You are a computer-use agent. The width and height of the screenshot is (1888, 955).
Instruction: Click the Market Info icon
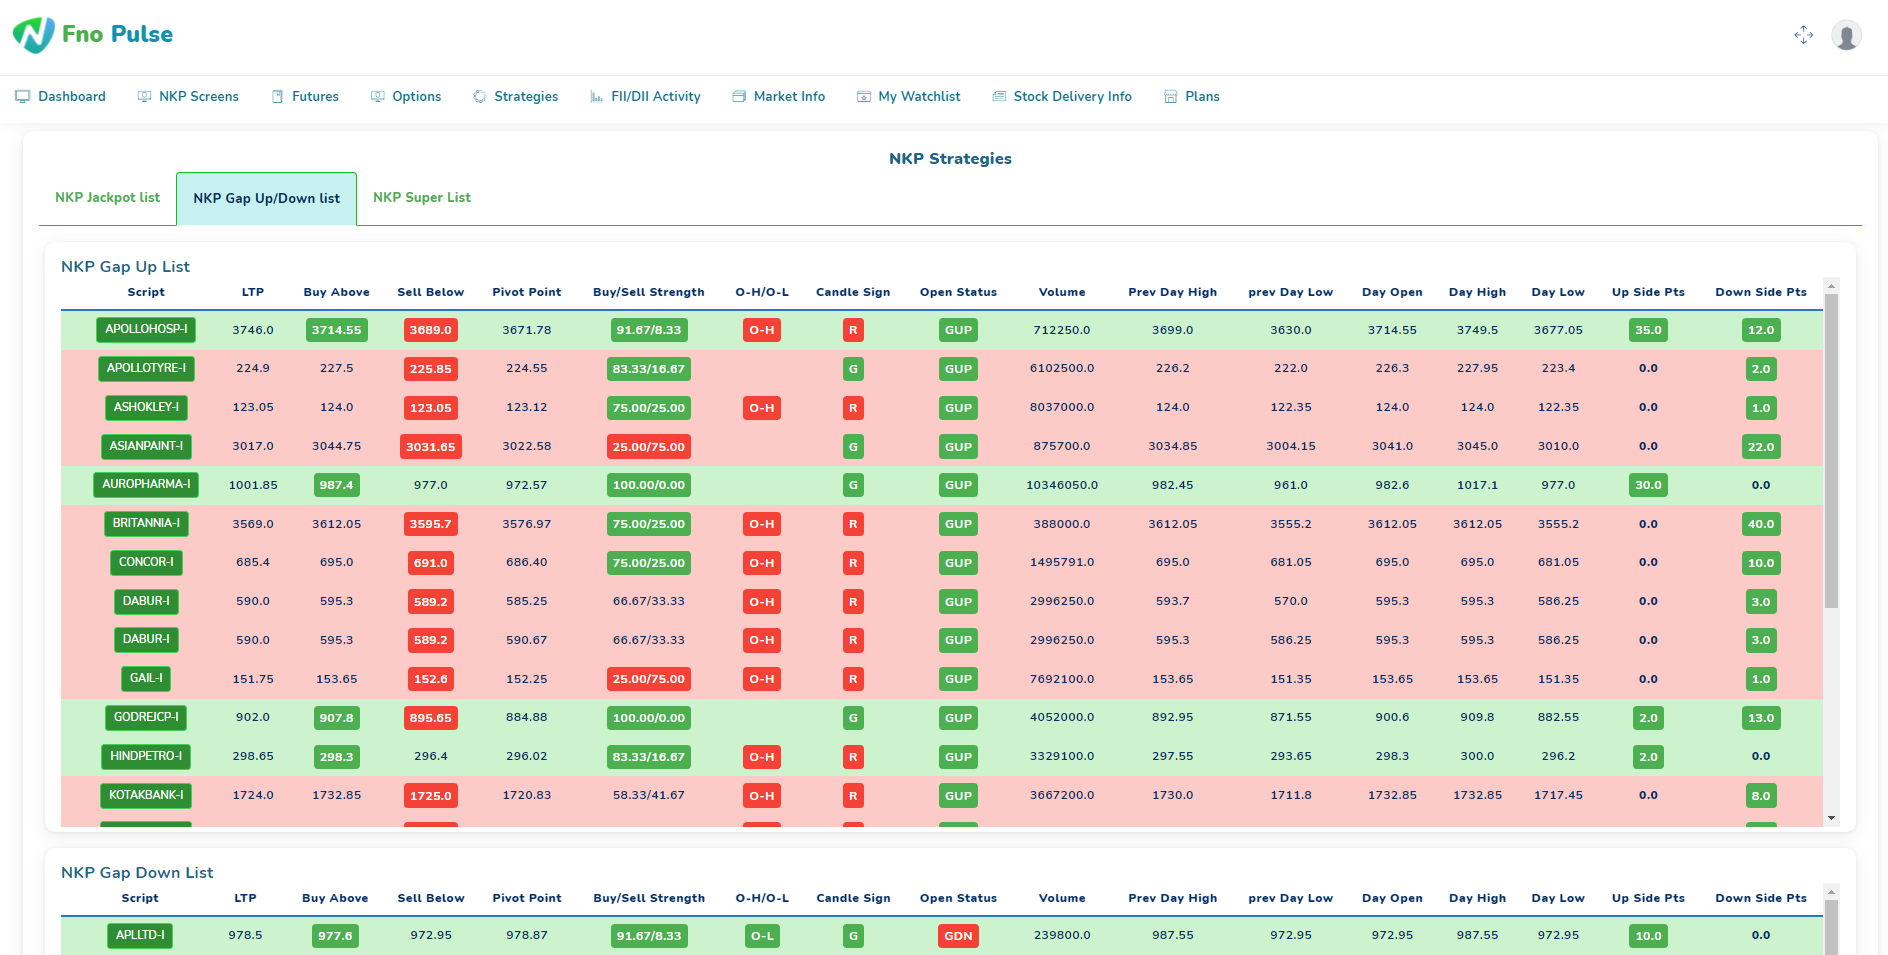[x=739, y=97]
